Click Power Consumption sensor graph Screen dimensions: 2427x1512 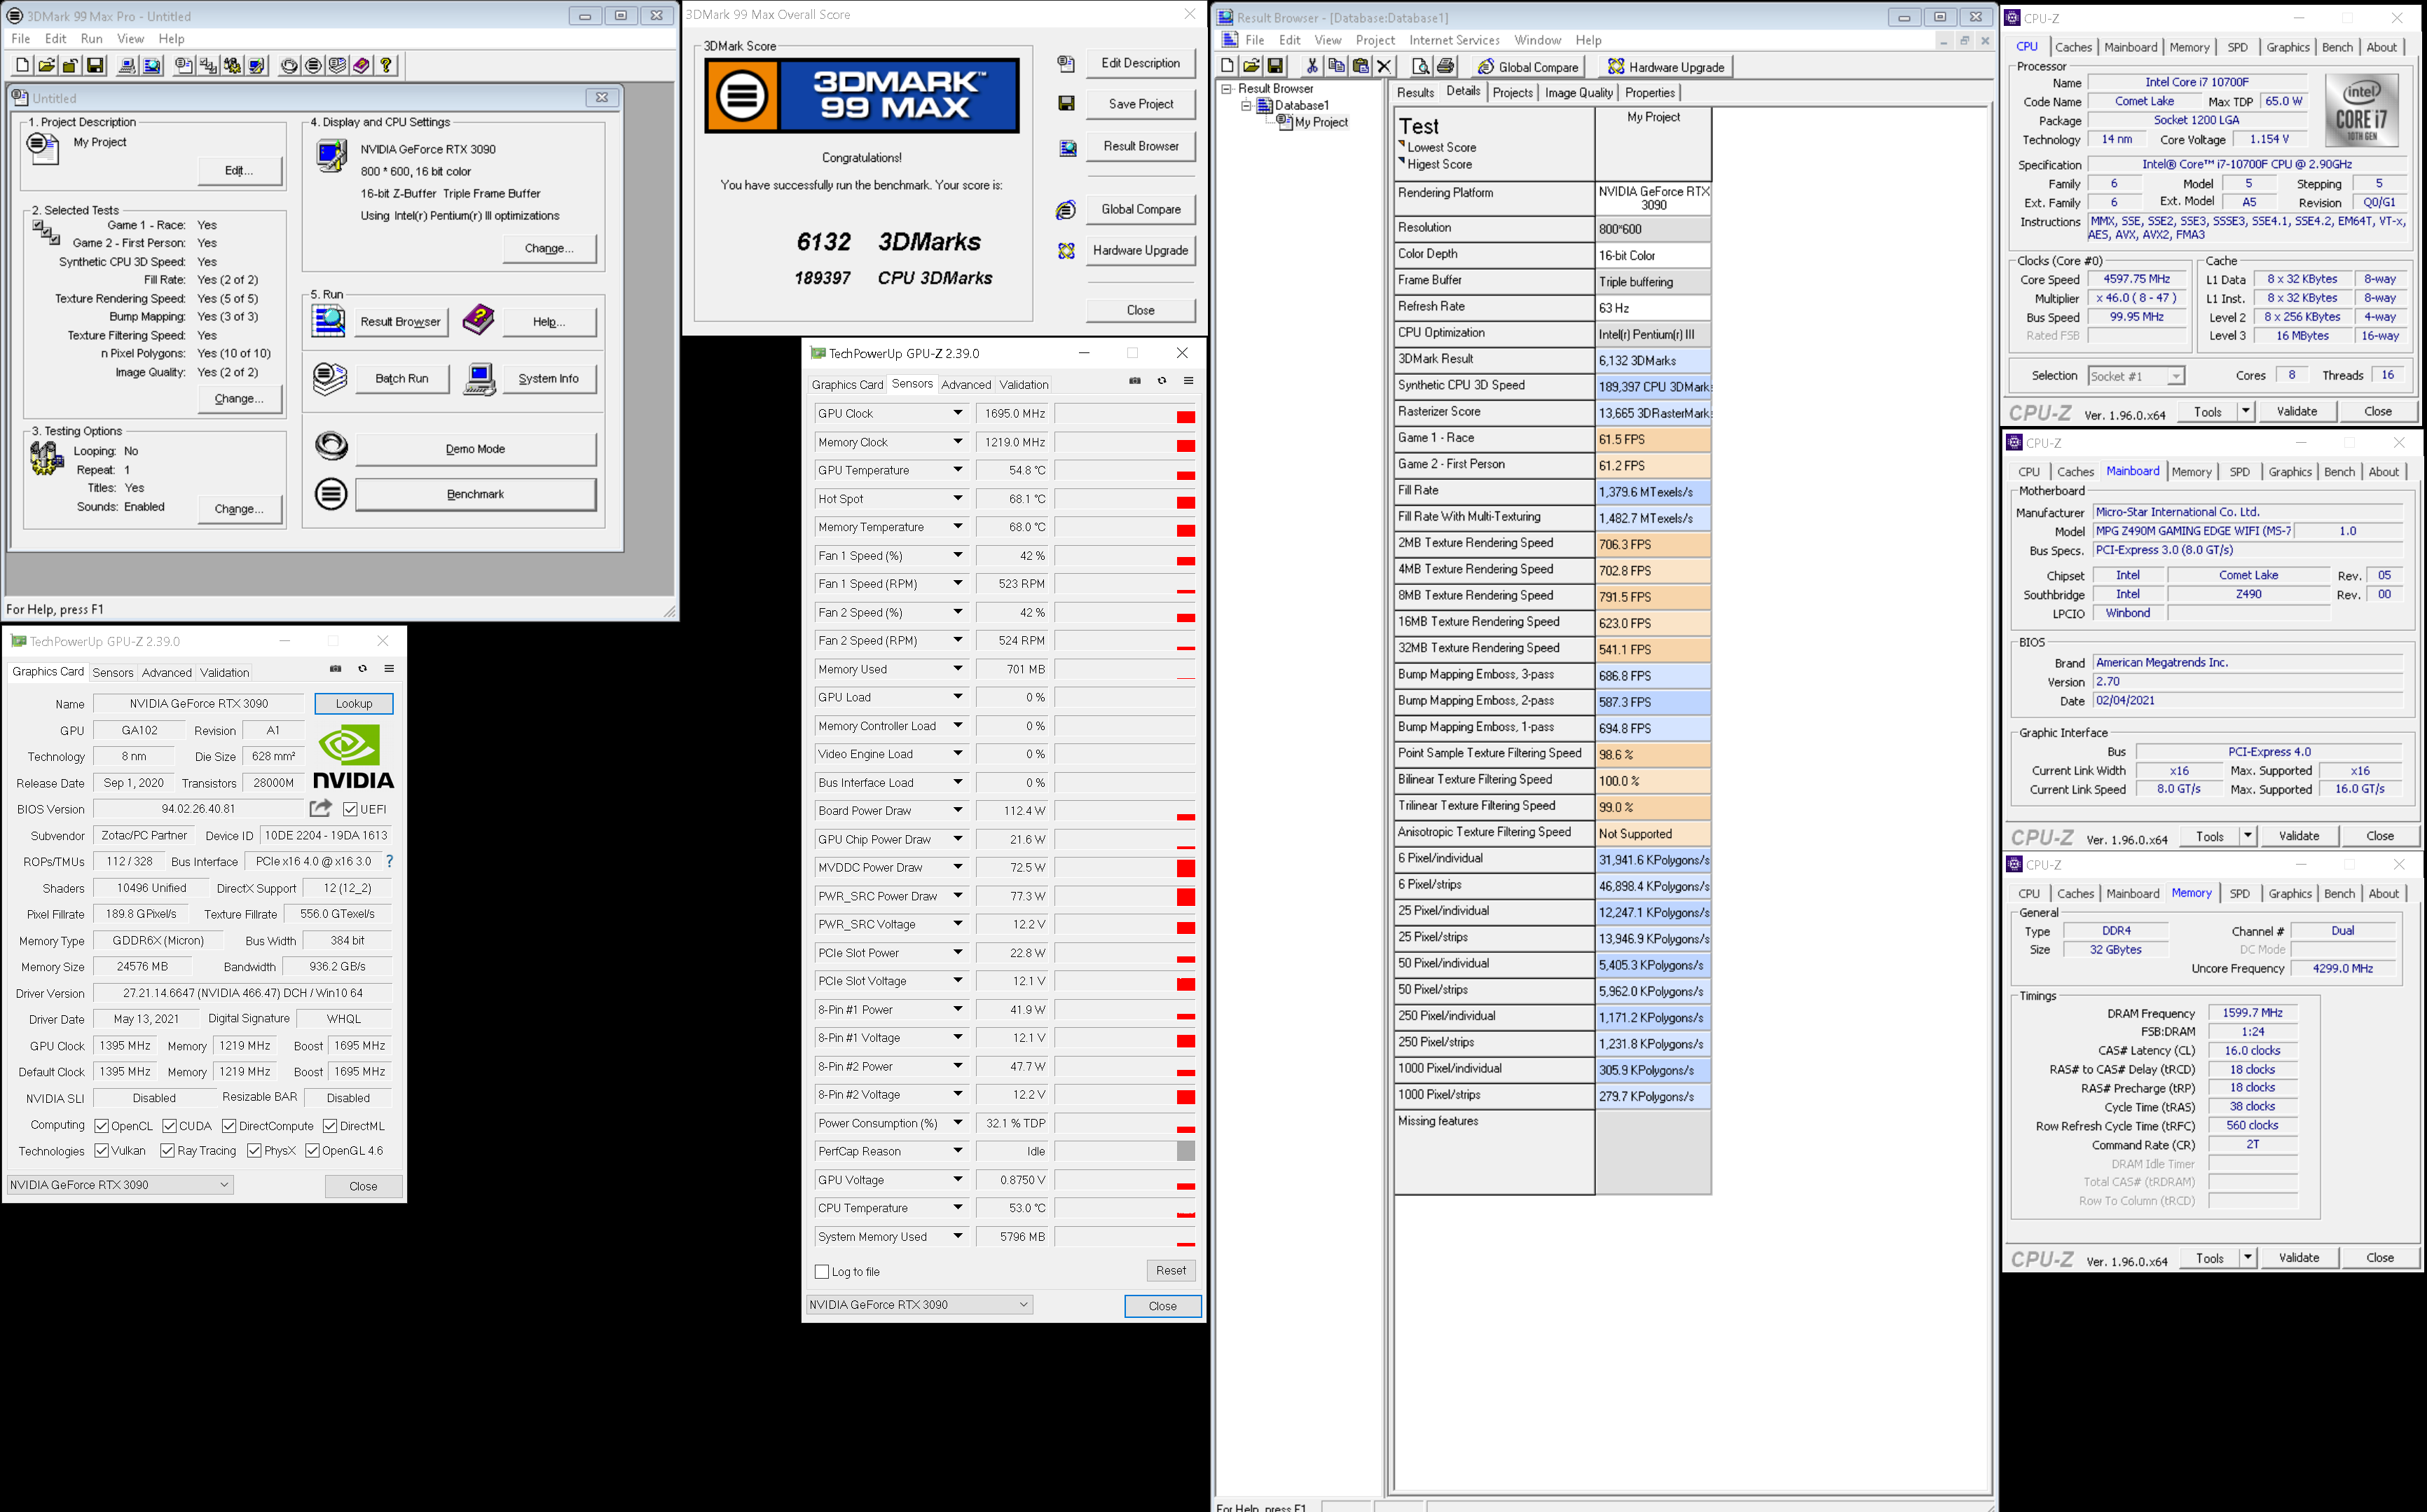click(x=1125, y=1124)
